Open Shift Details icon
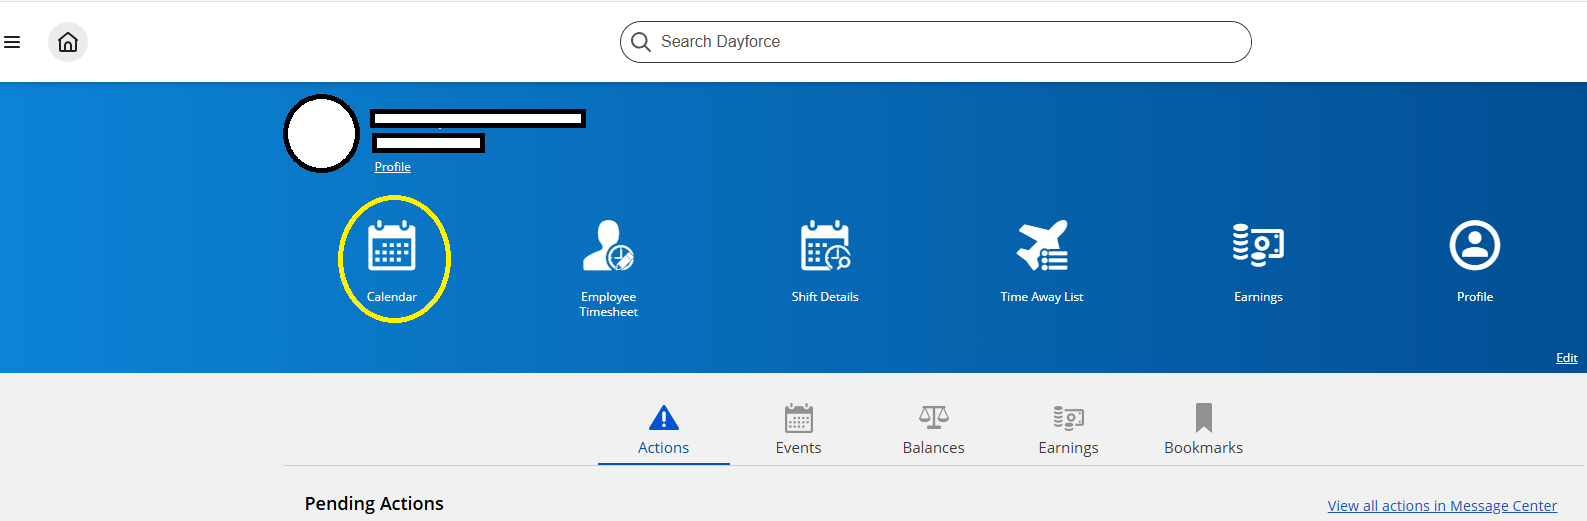The width and height of the screenshot is (1587, 521). (825, 245)
